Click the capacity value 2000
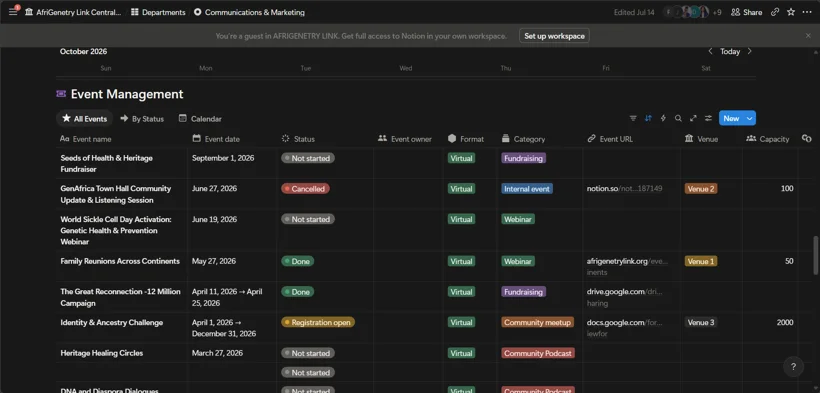820x393 pixels. coord(784,322)
